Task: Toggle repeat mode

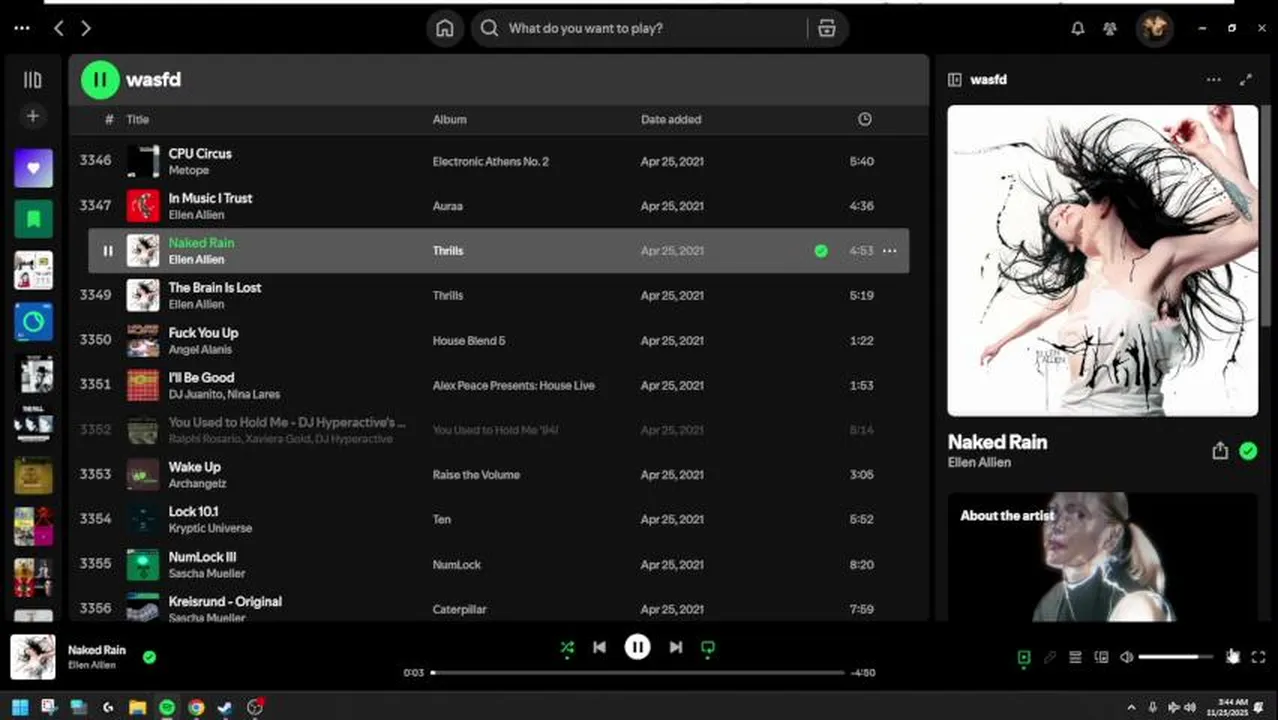Action: (x=708, y=648)
